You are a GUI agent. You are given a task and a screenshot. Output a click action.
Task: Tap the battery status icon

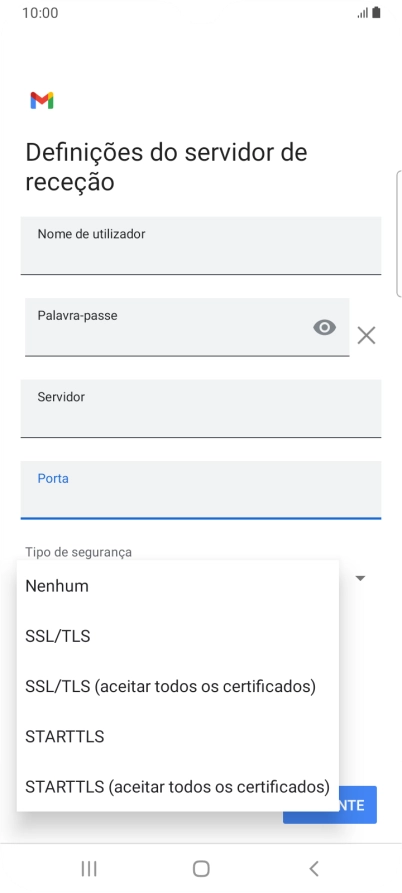point(376,13)
